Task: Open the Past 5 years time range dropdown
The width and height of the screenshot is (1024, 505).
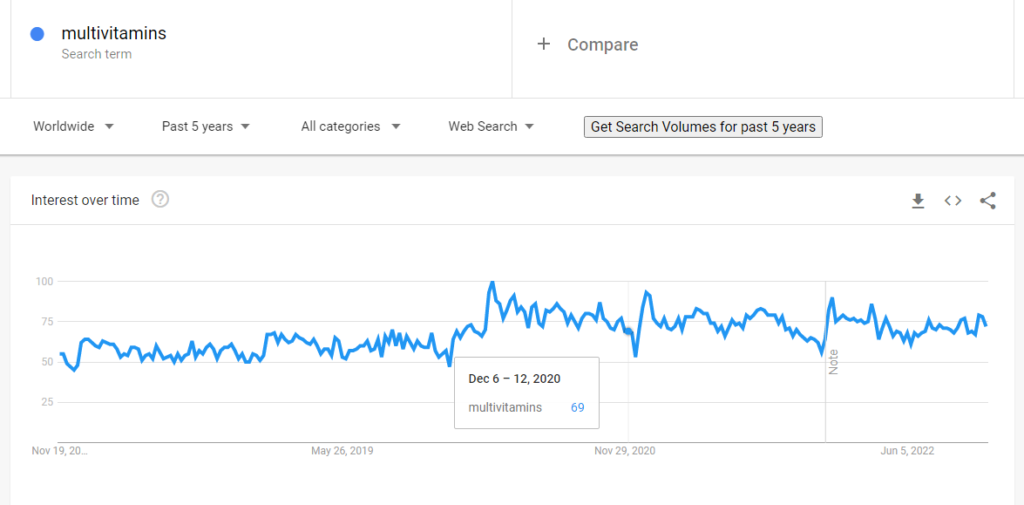Action: pos(206,126)
